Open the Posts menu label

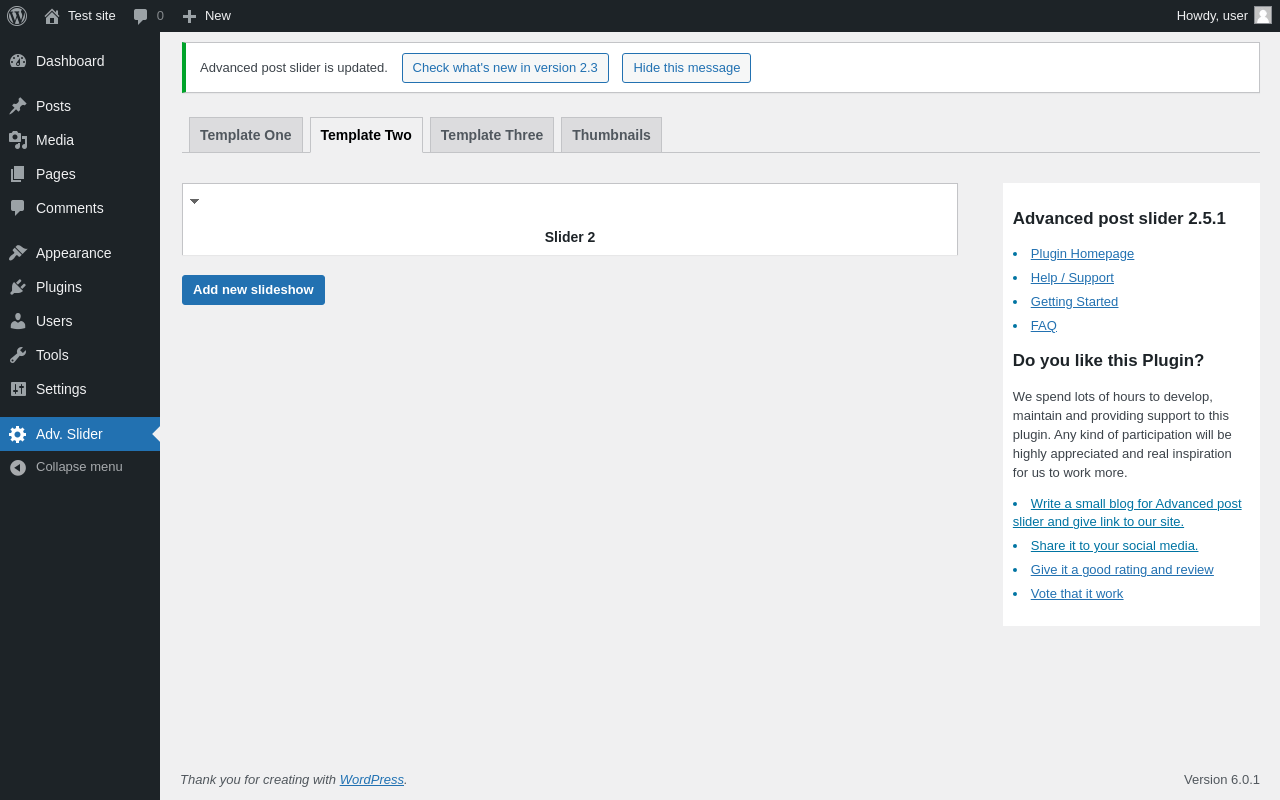tap(53, 106)
